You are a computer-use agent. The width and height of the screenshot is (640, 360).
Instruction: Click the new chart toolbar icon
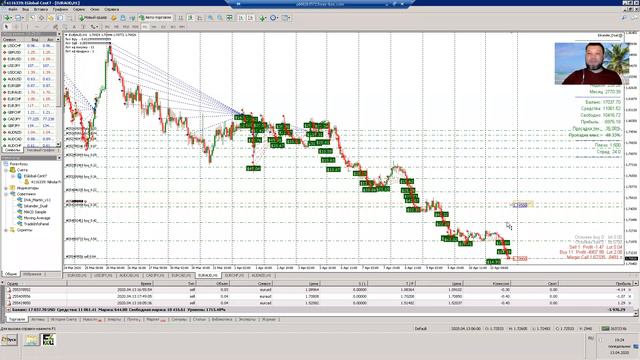click(x=7, y=18)
